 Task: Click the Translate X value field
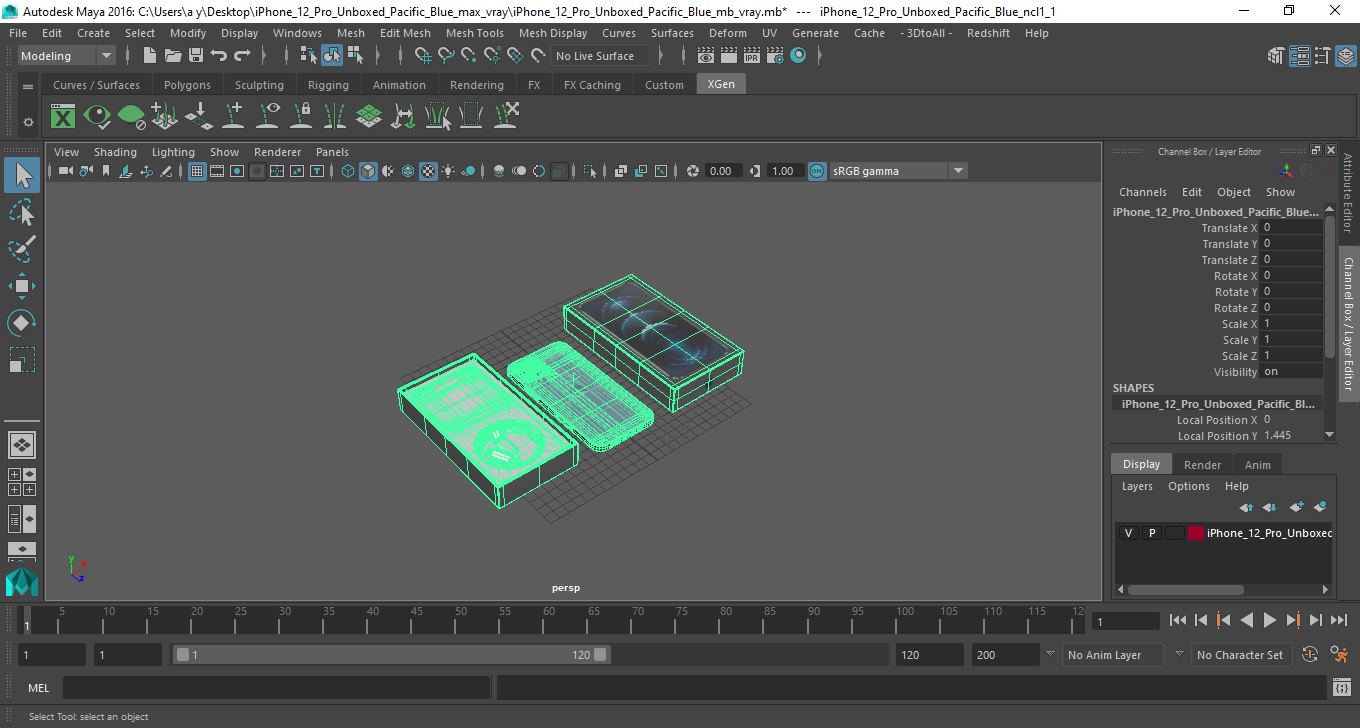pyautogui.click(x=1291, y=228)
